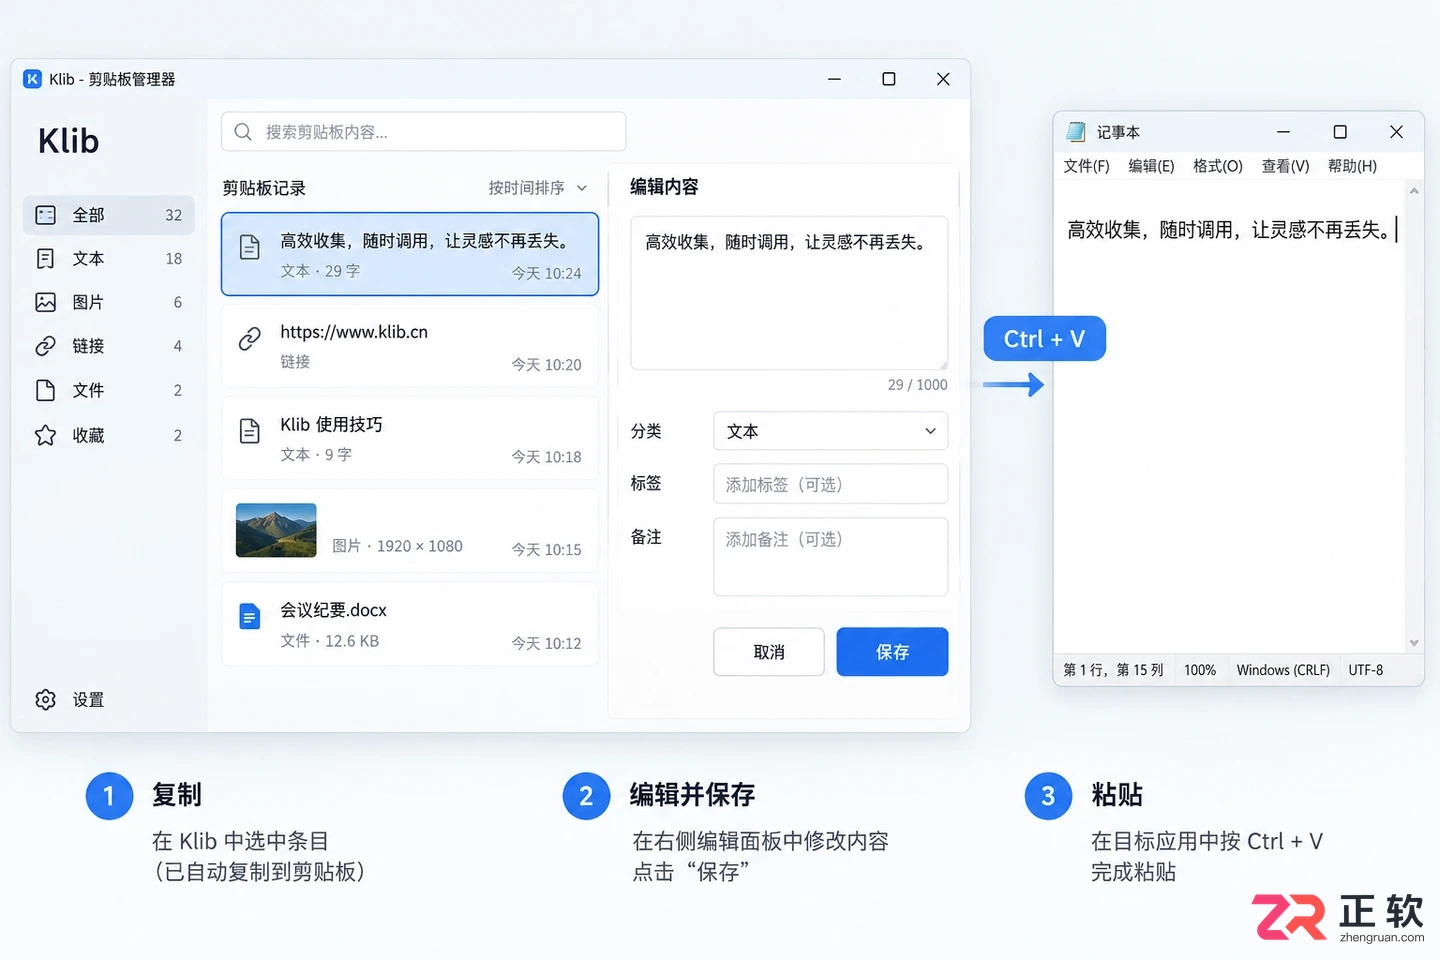Open the 分类 dropdown showing 文本
Image resolution: width=1440 pixels, height=960 pixels.
[830, 431]
